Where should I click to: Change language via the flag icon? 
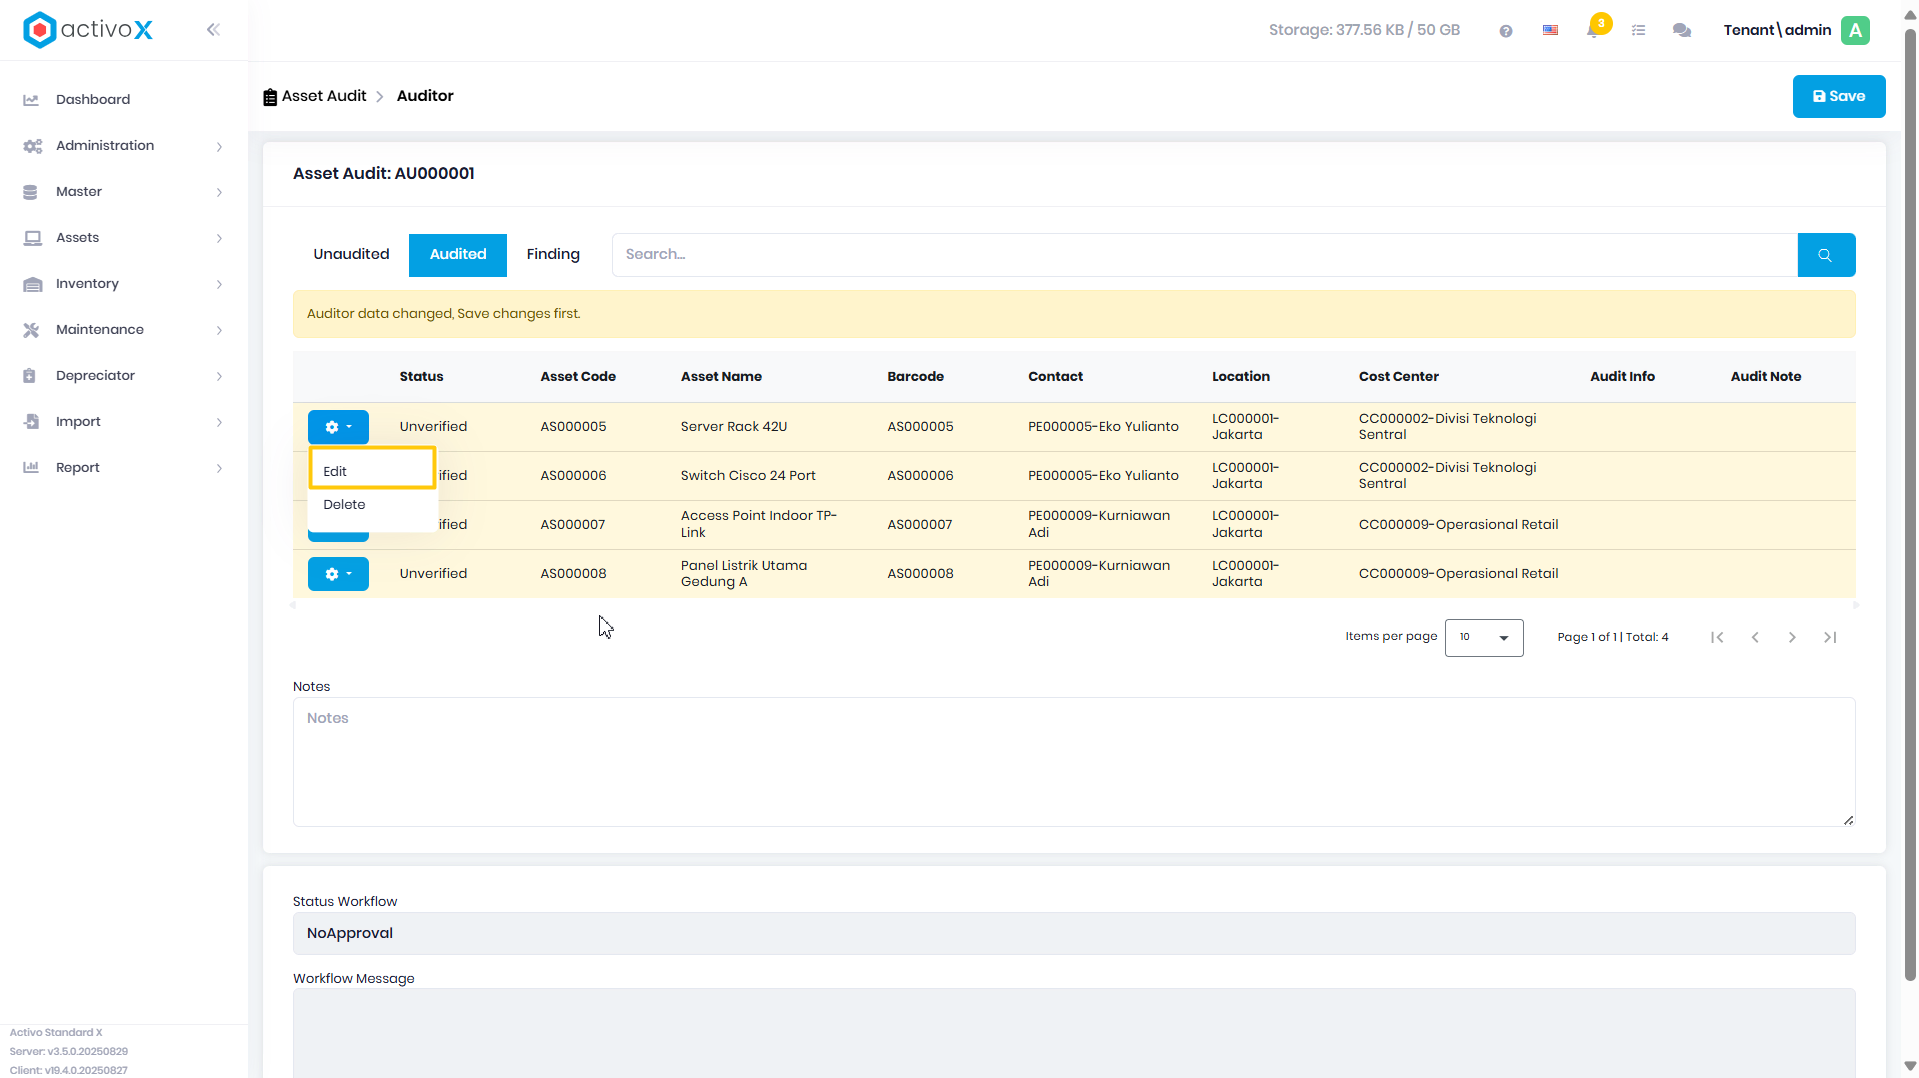pyautogui.click(x=1550, y=30)
